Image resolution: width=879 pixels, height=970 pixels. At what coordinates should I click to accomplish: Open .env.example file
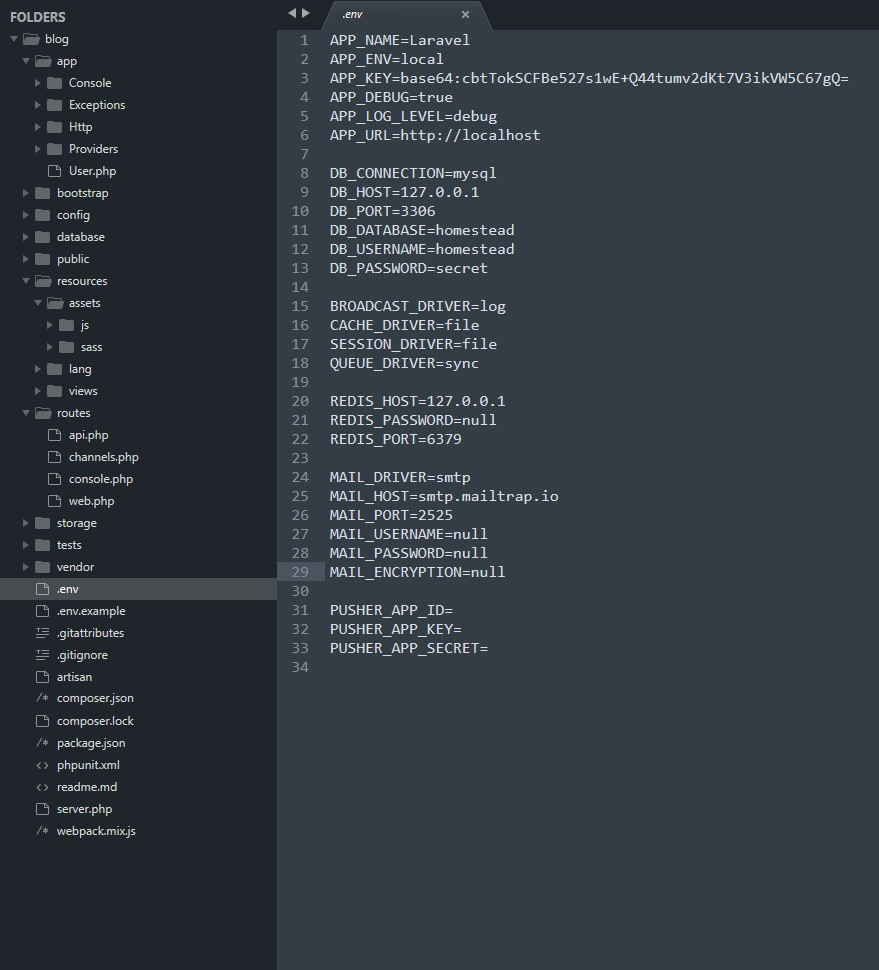click(x=91, y=611)
